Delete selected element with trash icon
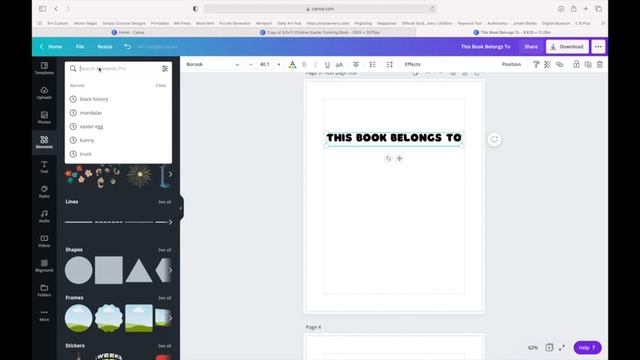640x360 pixels. [x=600, y=64]
